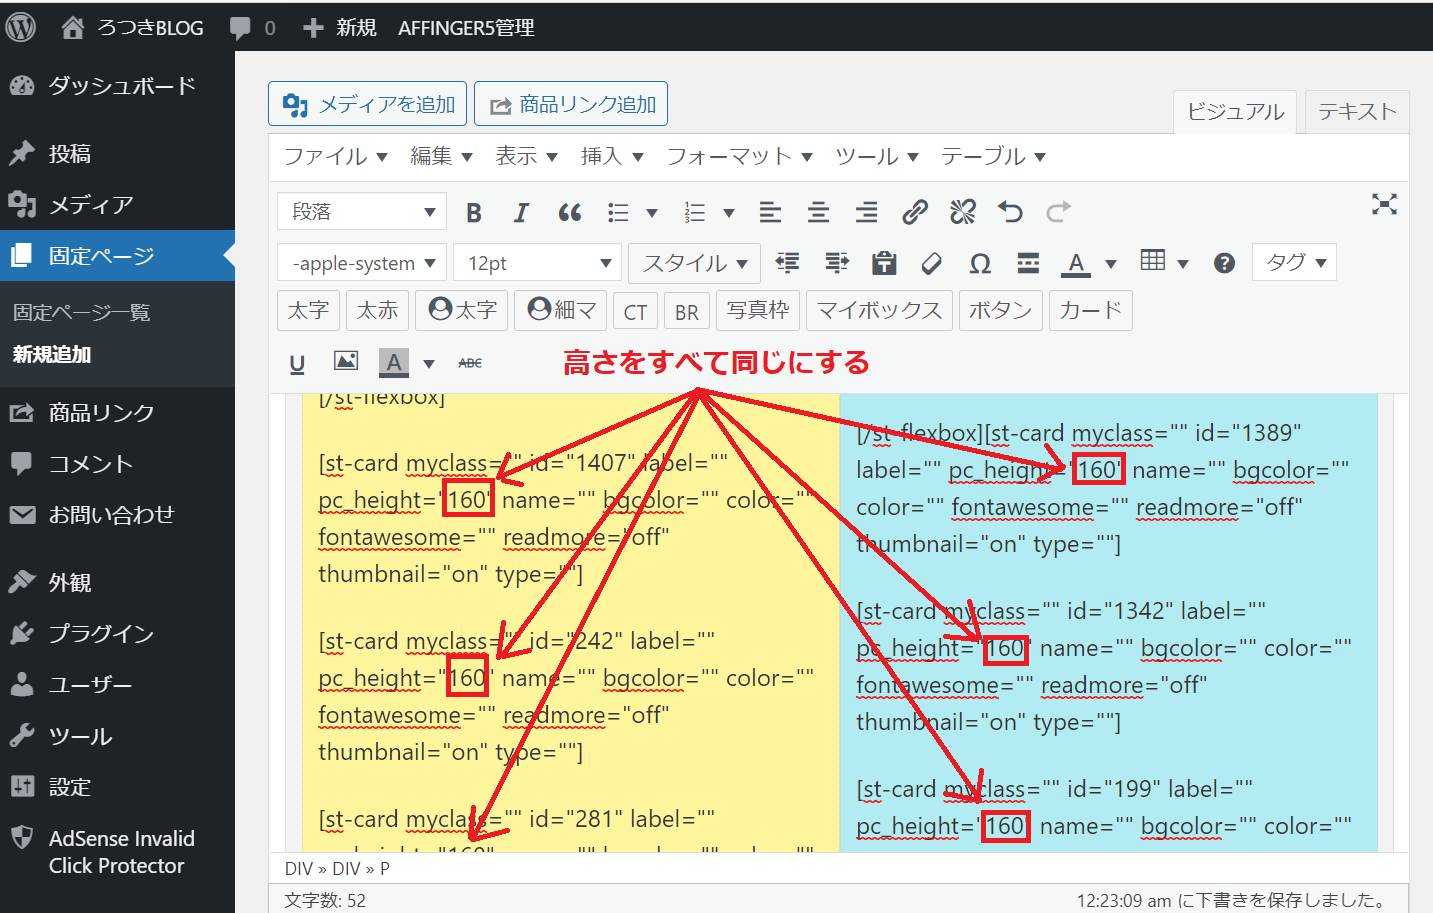This screenshot has height=913, width=1433.
Task: Click 新規追加 submenu link
Action: coord(52,354)
